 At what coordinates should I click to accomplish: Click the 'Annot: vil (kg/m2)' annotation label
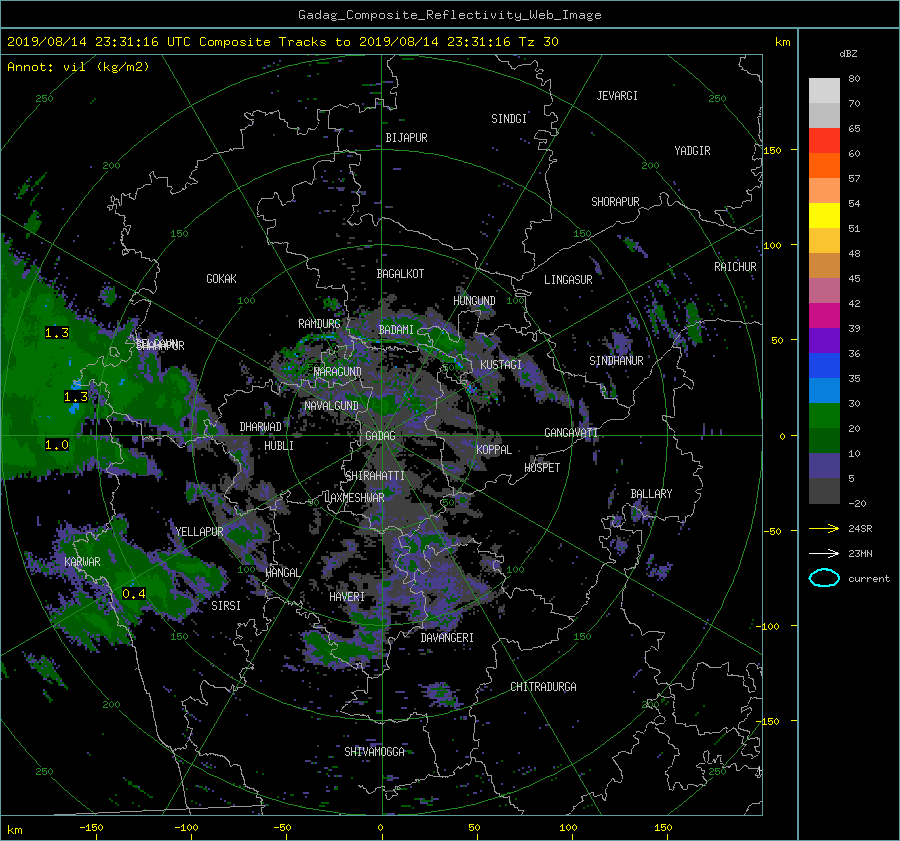(78, 67)
